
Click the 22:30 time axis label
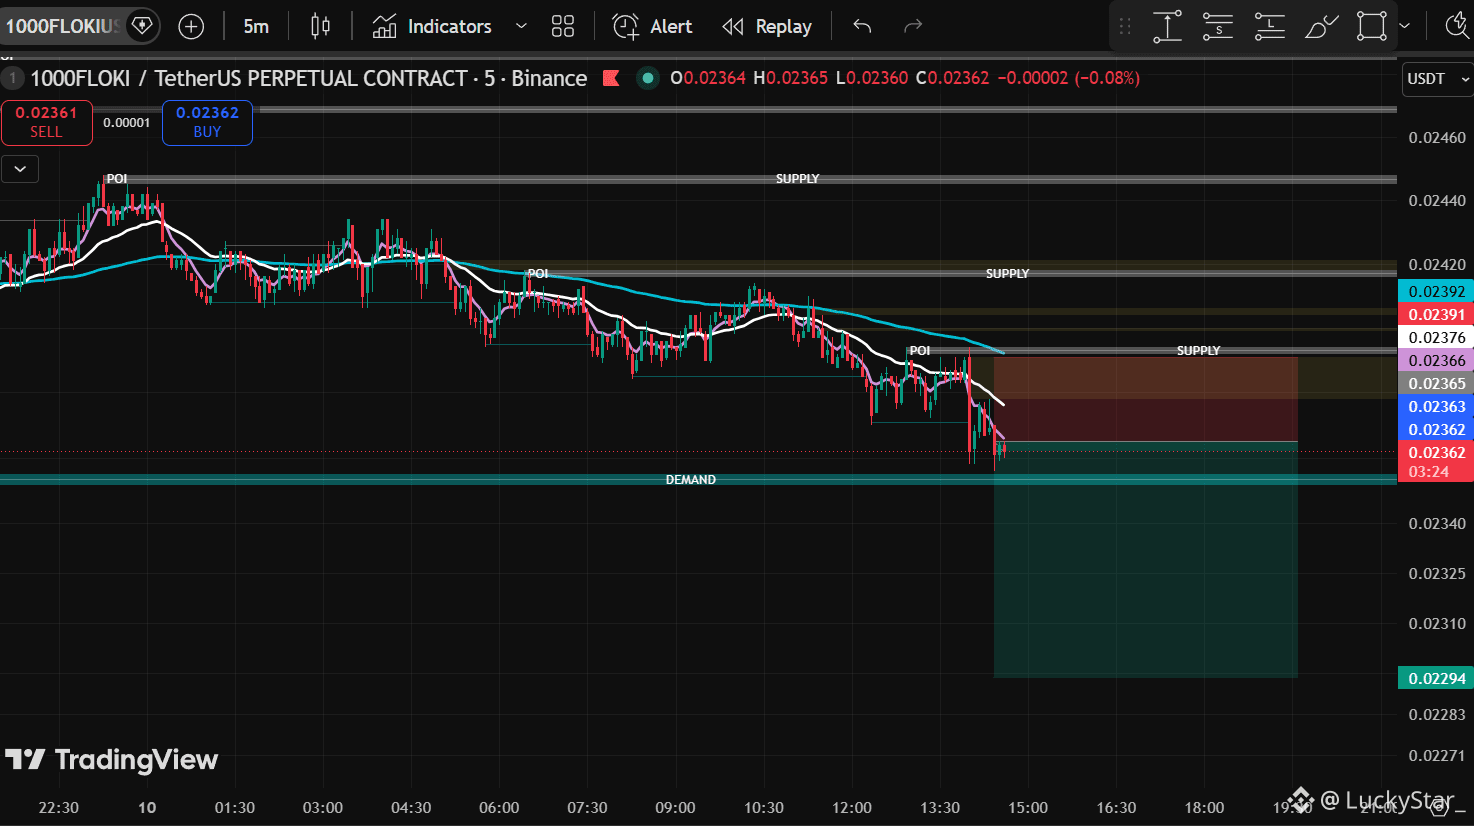pyautogui.click(x=58, y=808)
